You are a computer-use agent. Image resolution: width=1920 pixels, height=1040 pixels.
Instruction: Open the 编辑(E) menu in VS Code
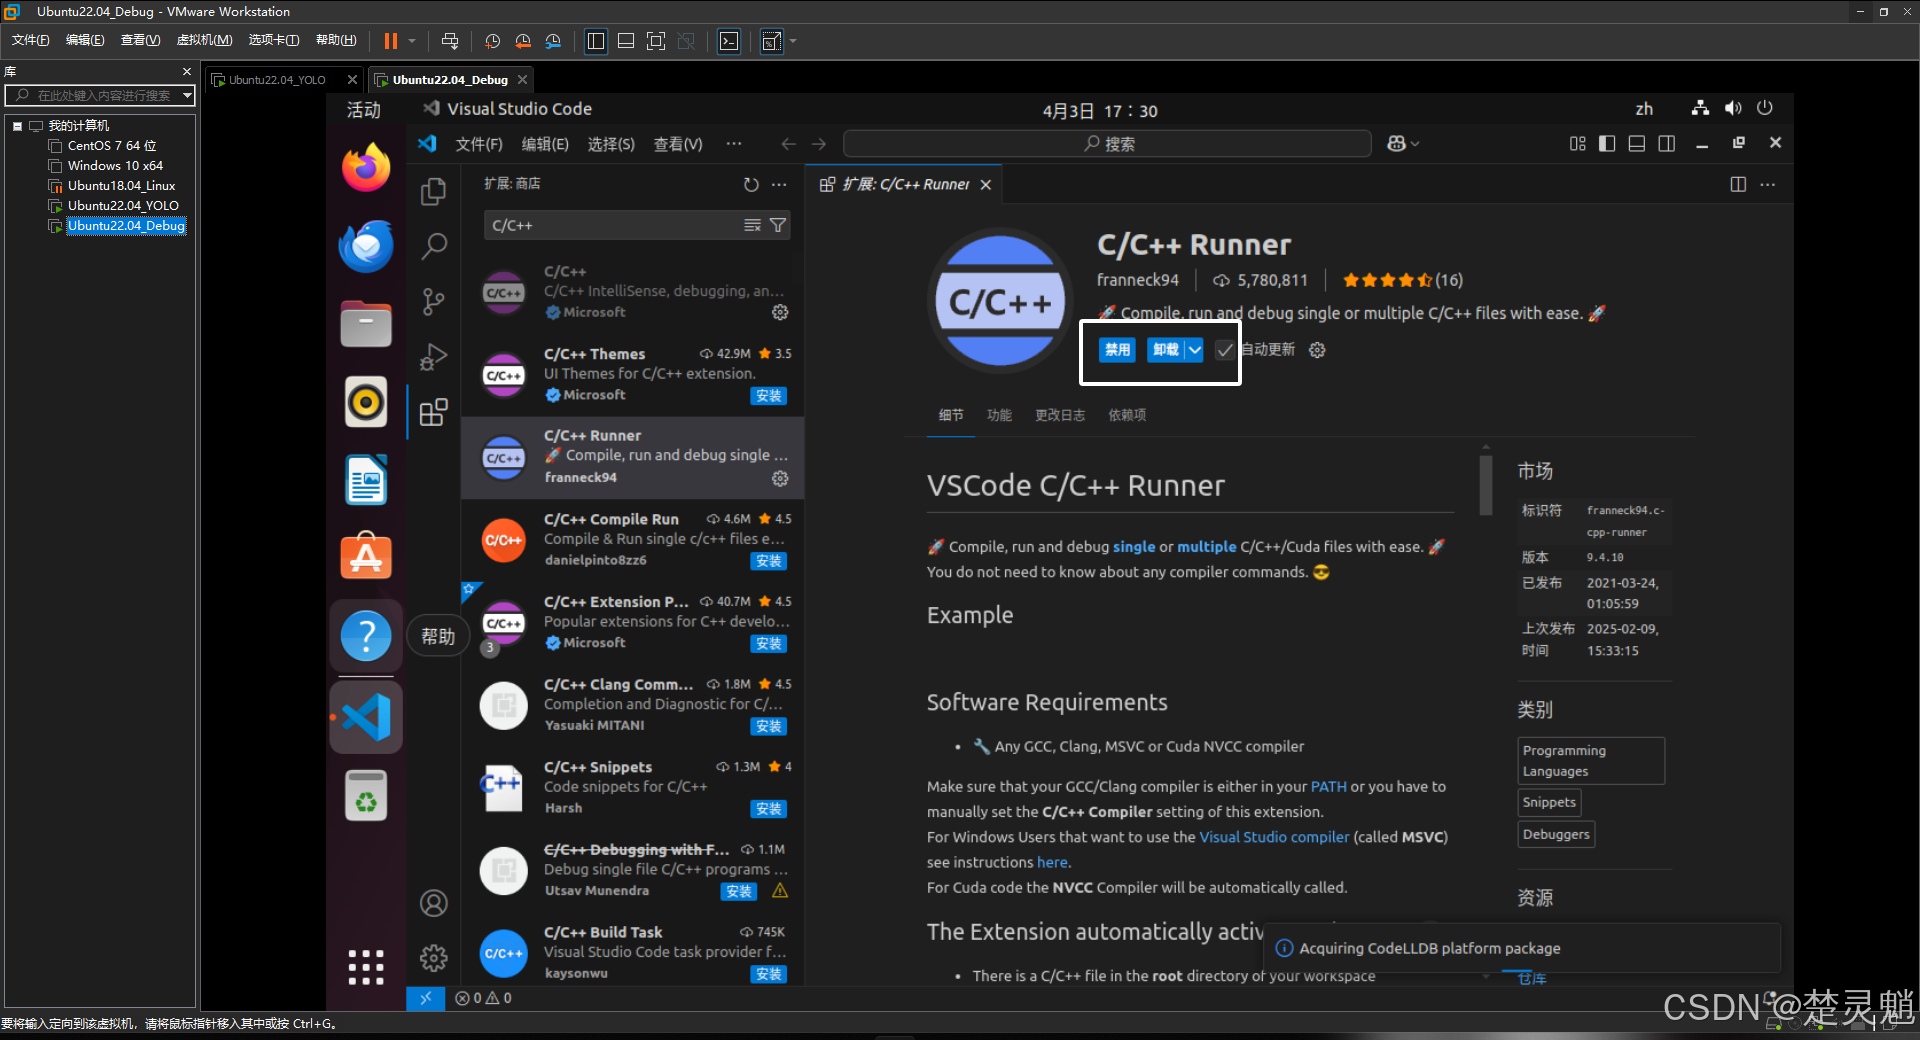tap(545, 144)
